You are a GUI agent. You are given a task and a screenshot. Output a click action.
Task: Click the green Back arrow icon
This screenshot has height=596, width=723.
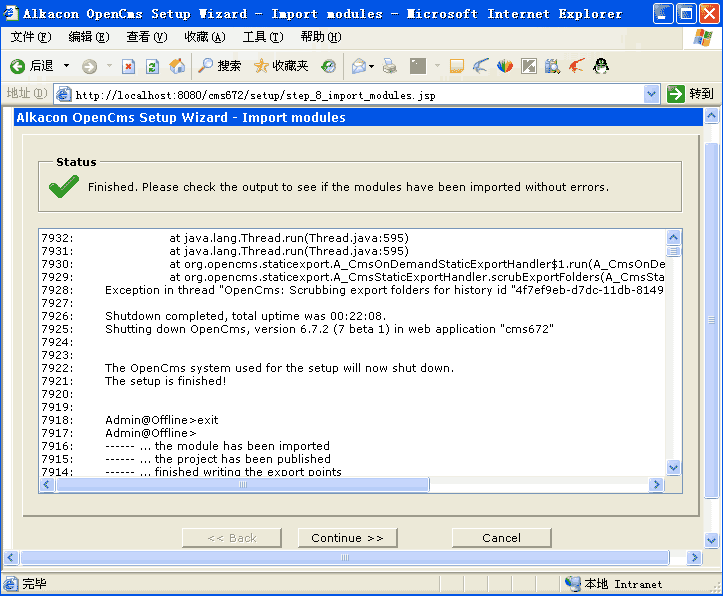tap(18, 66)
